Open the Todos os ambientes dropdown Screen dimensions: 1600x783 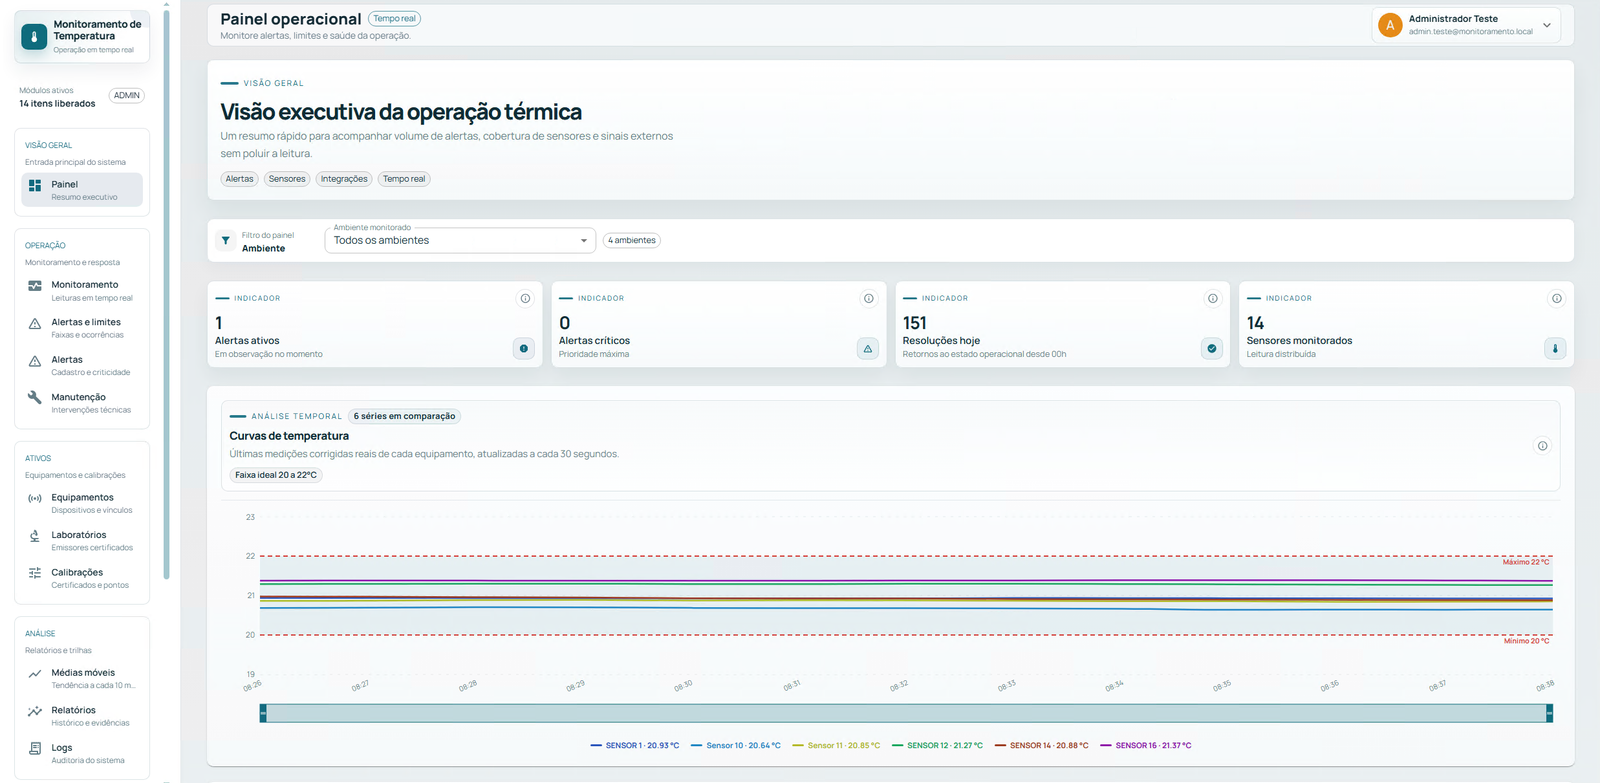pos(460,240)
